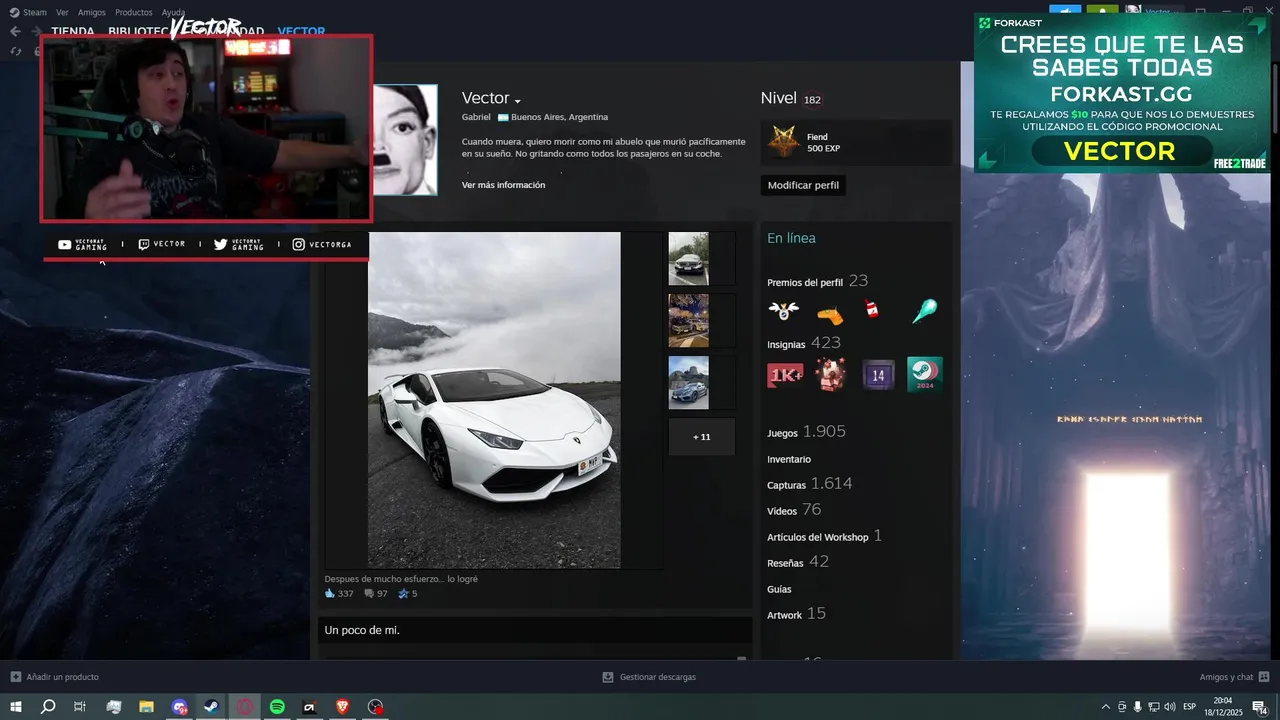The height and width of the screenshot is (720, 1280).
Task: Select the first car screenshot thumbnail
Action: 688,259
